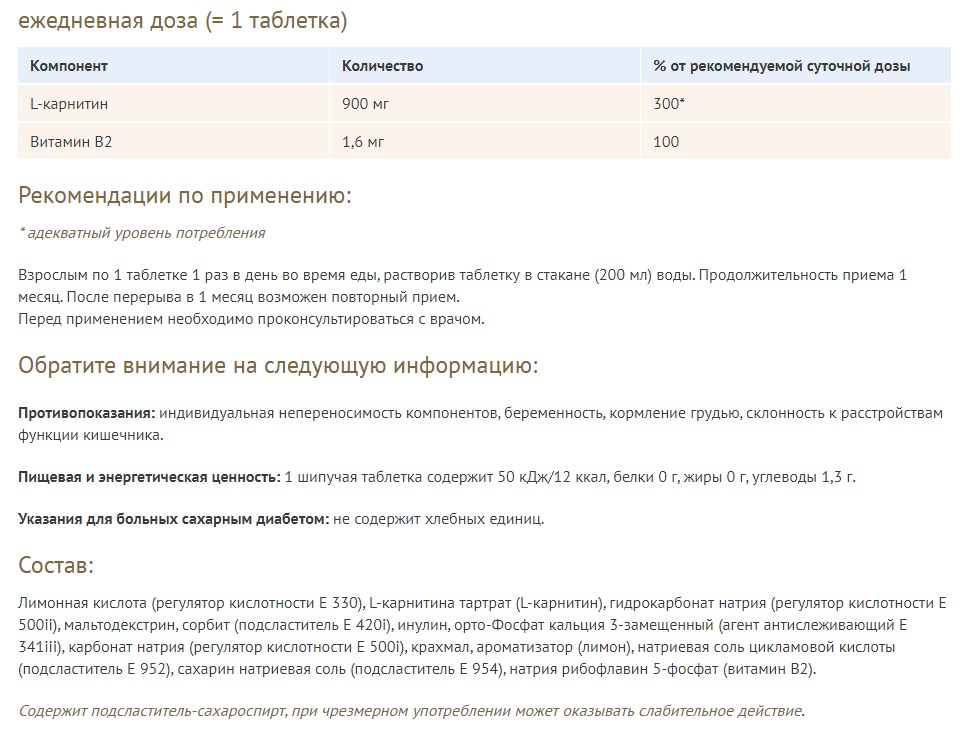Click the '900 мг' quantity cell
The width and height of the screenshot is (960, 734).
[x=364, y=104]
